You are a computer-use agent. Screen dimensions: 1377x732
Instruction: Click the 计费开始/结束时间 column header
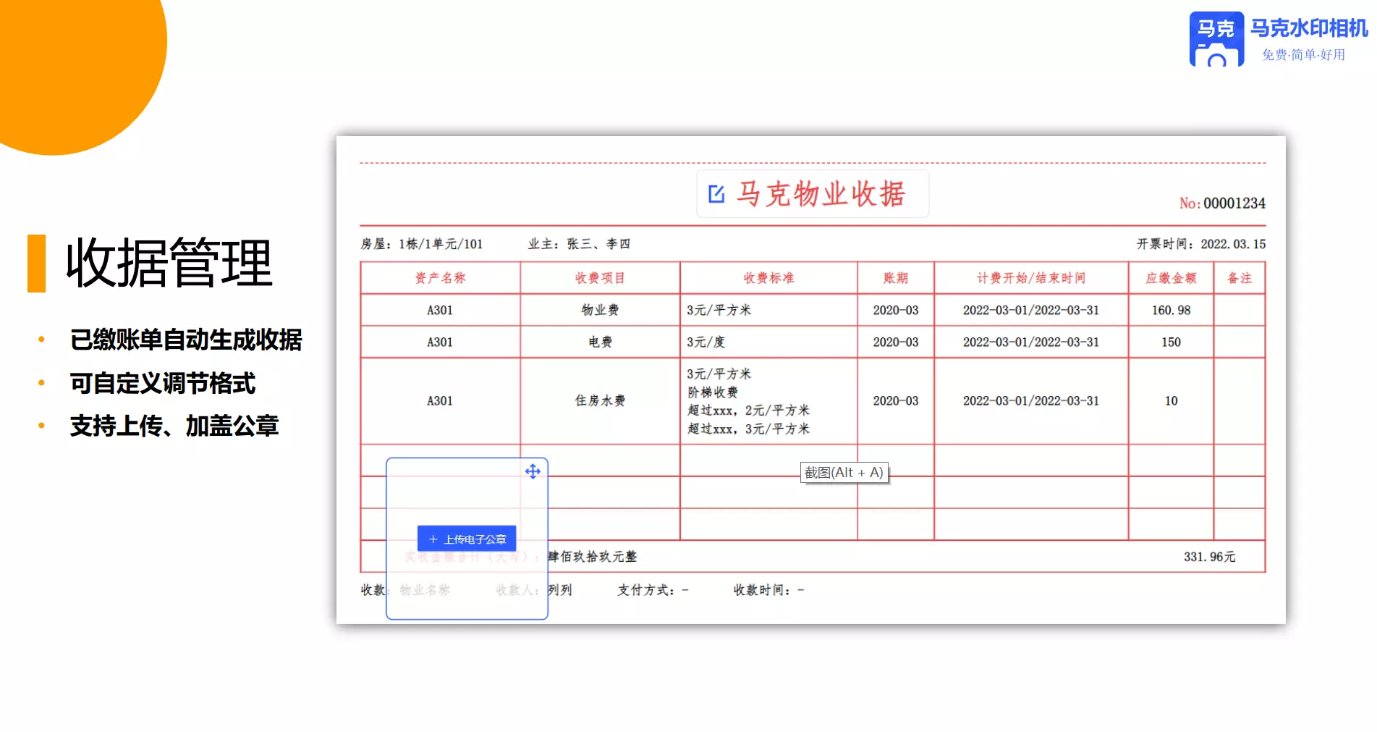click(1031, 278)
